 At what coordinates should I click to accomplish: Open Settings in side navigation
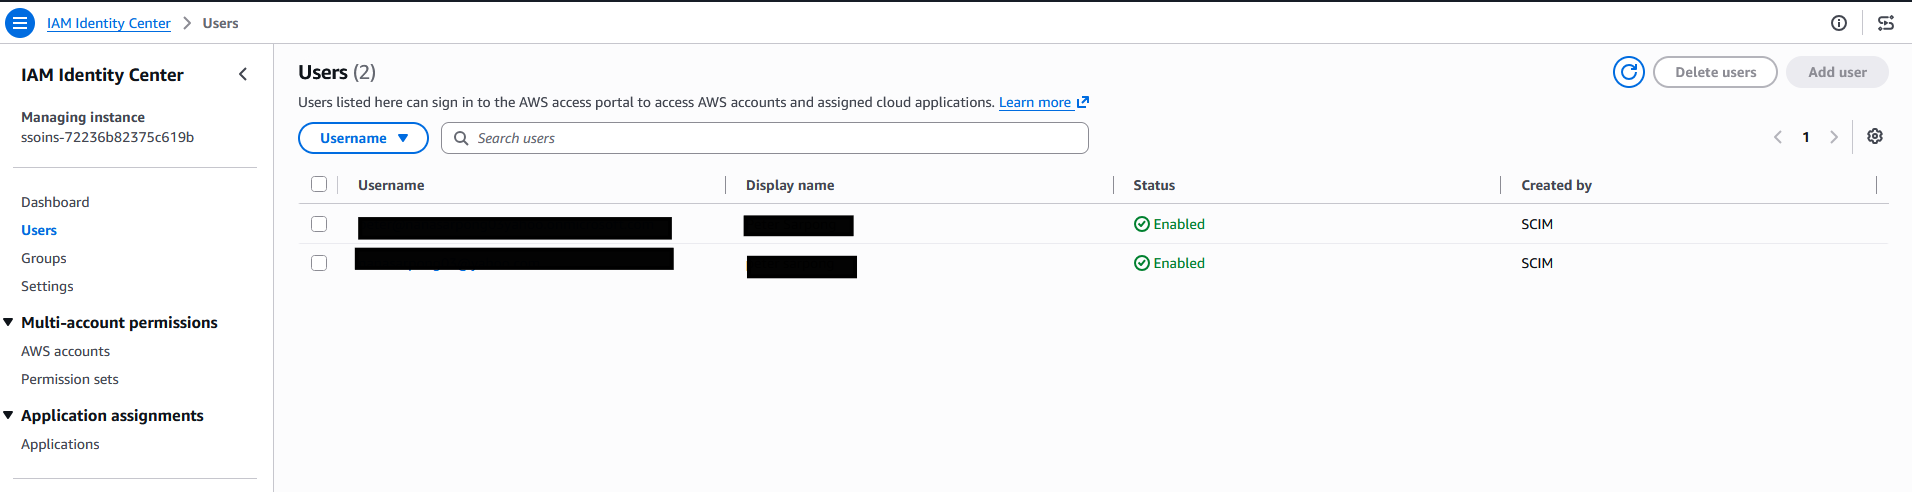[47, 286]
